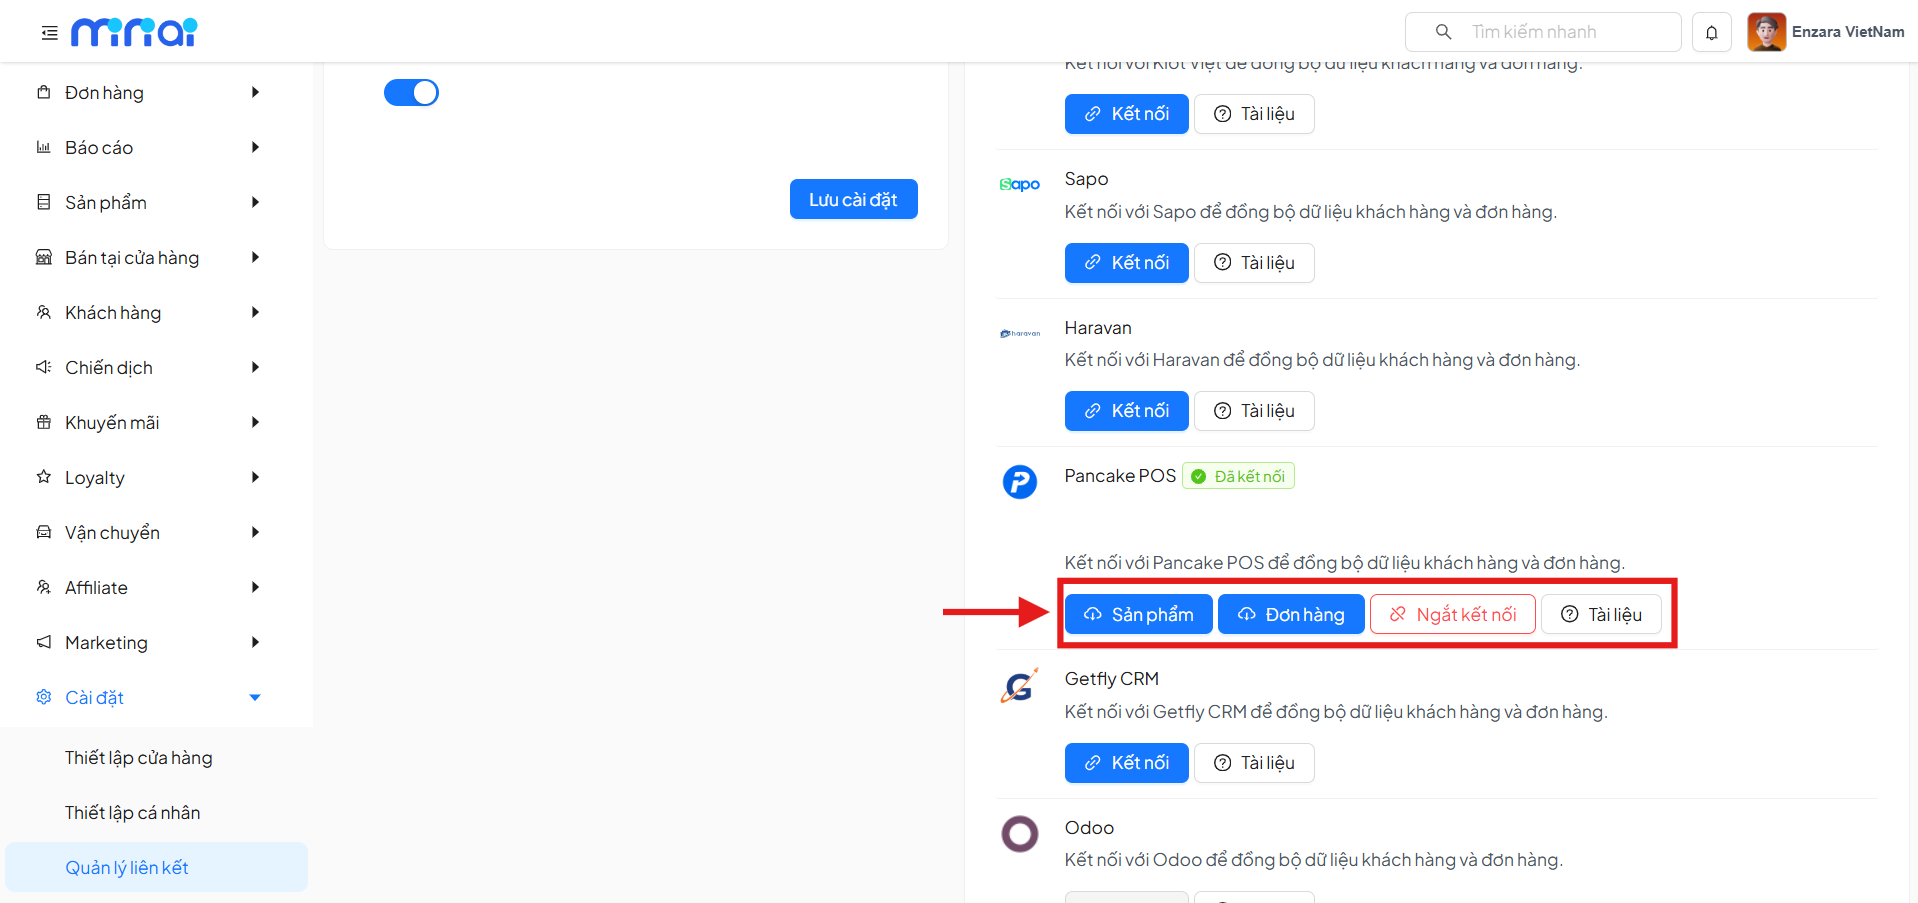This screenshot has height=903, width=1918.
Task: Click the Mirai logo in the header
Action: point(134,31)
